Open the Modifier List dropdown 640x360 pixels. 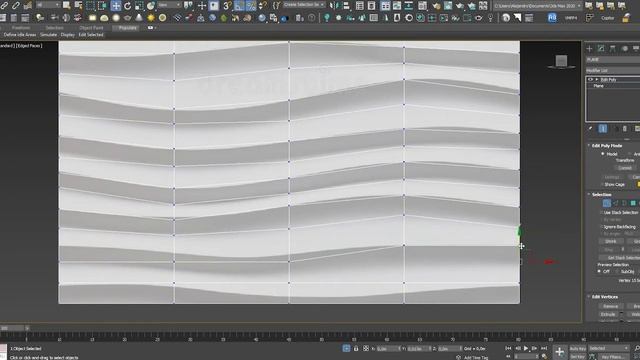point(613,70)
